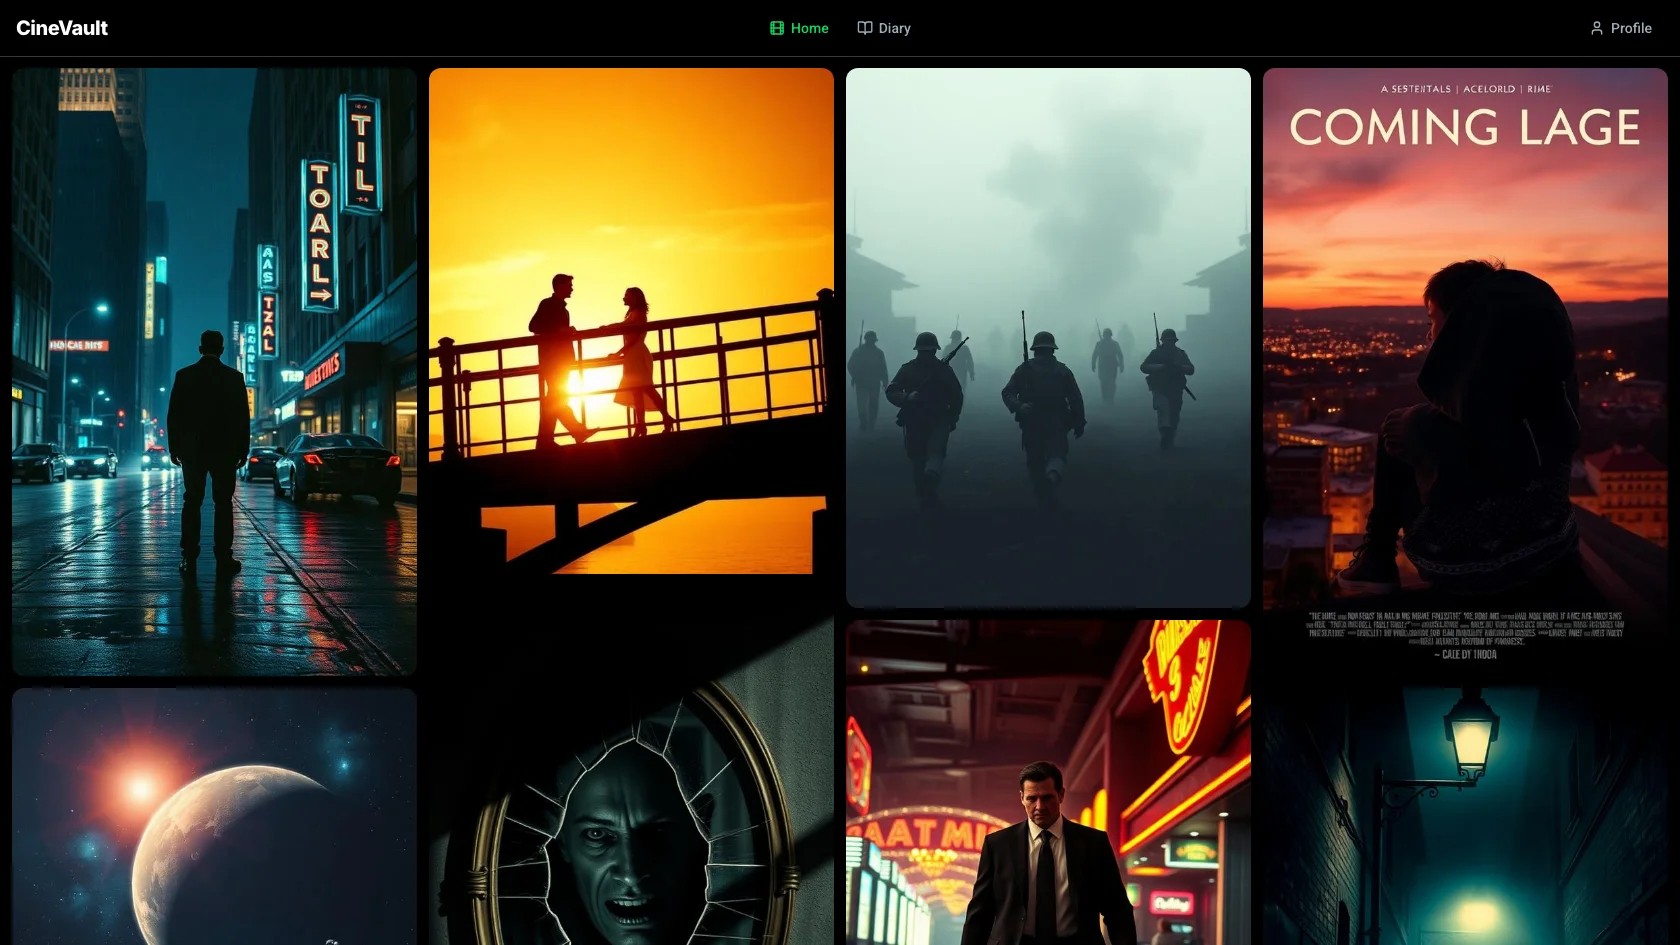Select the sunset bridge couple poster

pos(631,320)
